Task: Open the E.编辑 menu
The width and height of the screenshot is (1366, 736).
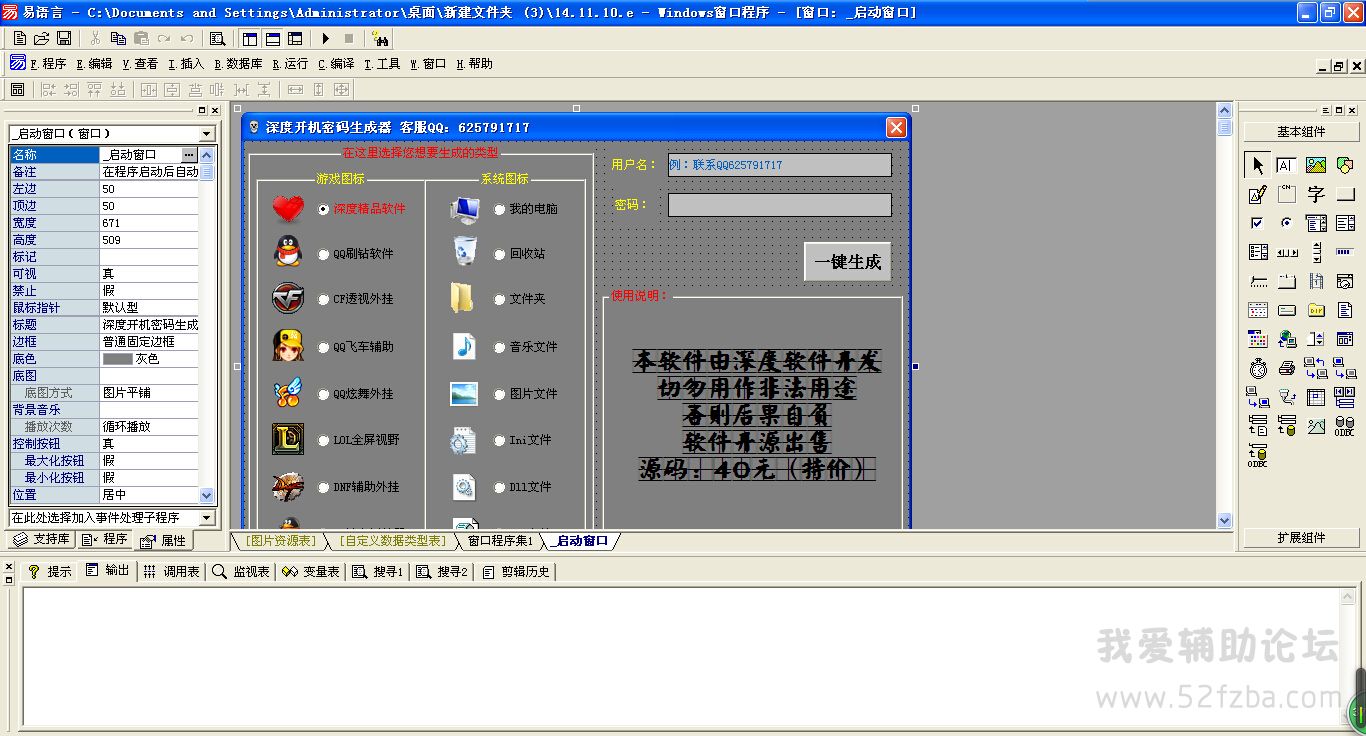Action: tap(94, 64)
